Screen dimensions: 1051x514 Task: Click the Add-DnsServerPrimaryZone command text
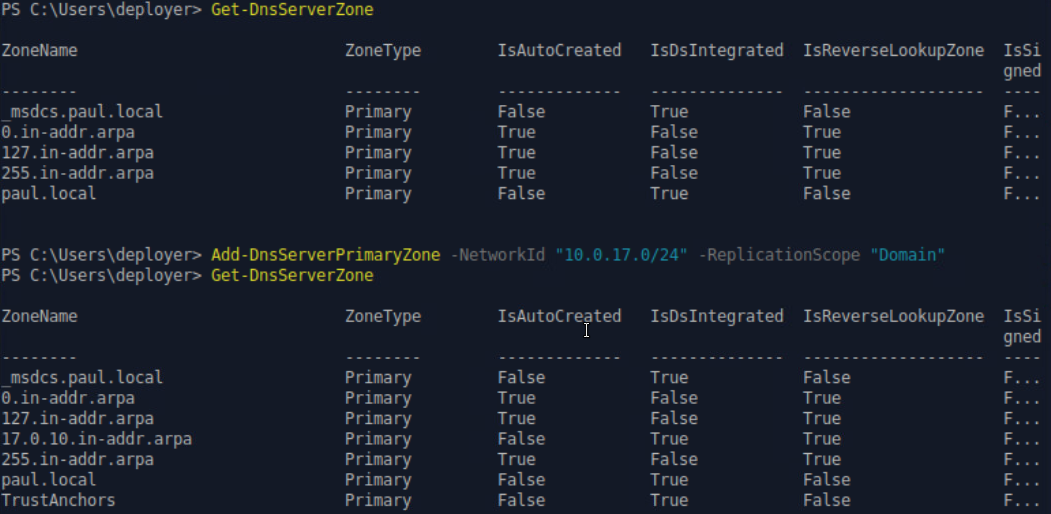point(325,255)
